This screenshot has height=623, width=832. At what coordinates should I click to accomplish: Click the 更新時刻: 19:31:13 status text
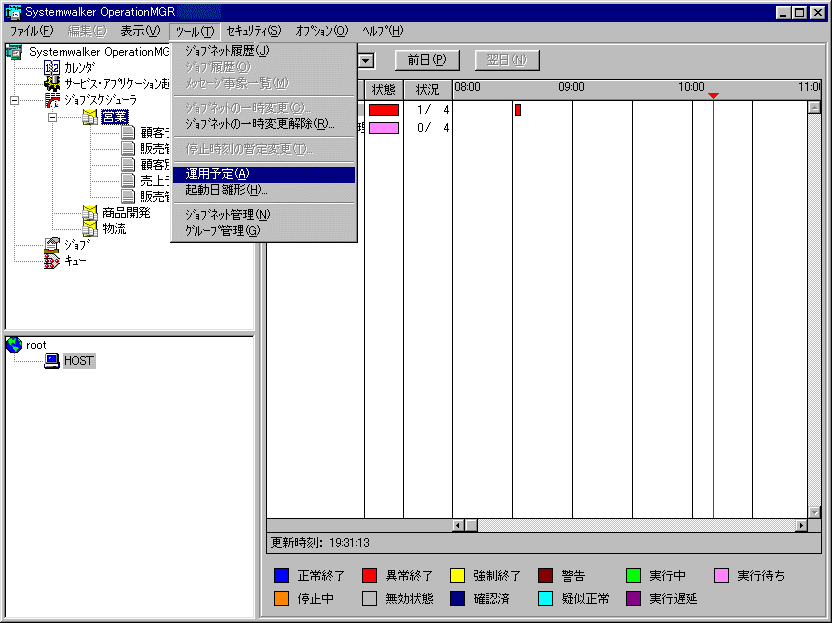point(320,542)
